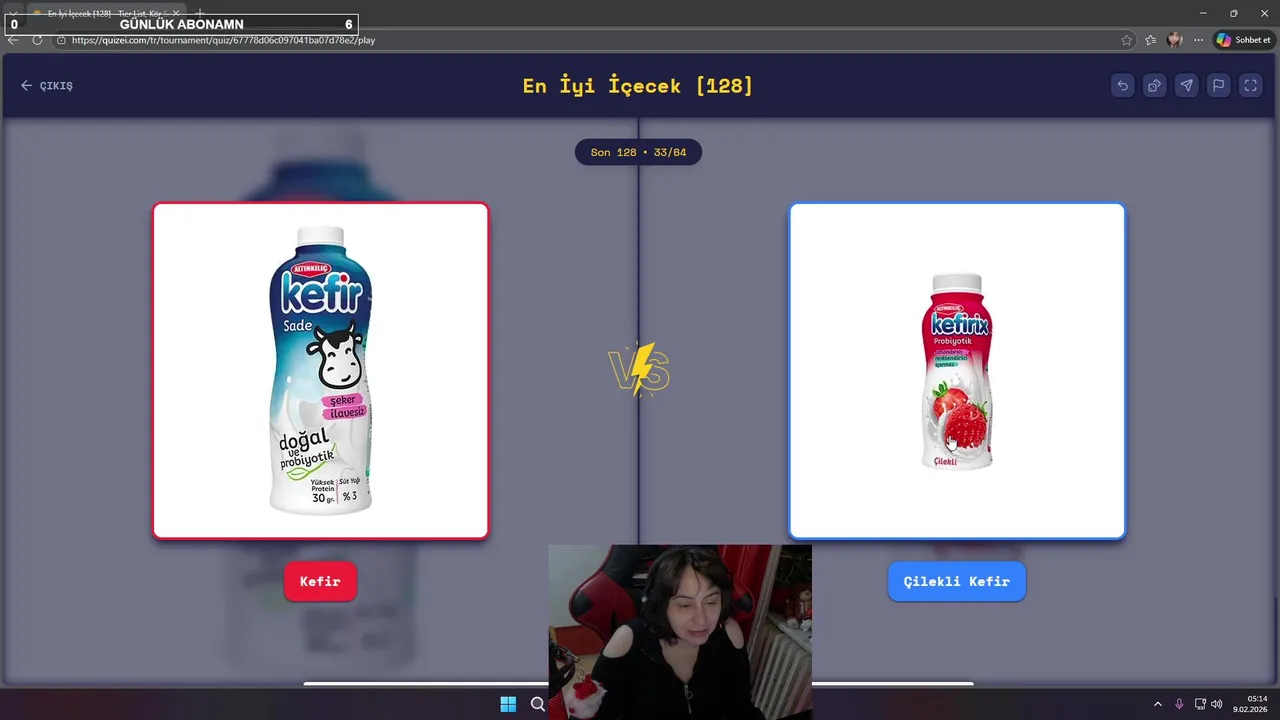Bookmark this page with star icon
Screen dimensions: 1280x720
tap(1127, 40)
